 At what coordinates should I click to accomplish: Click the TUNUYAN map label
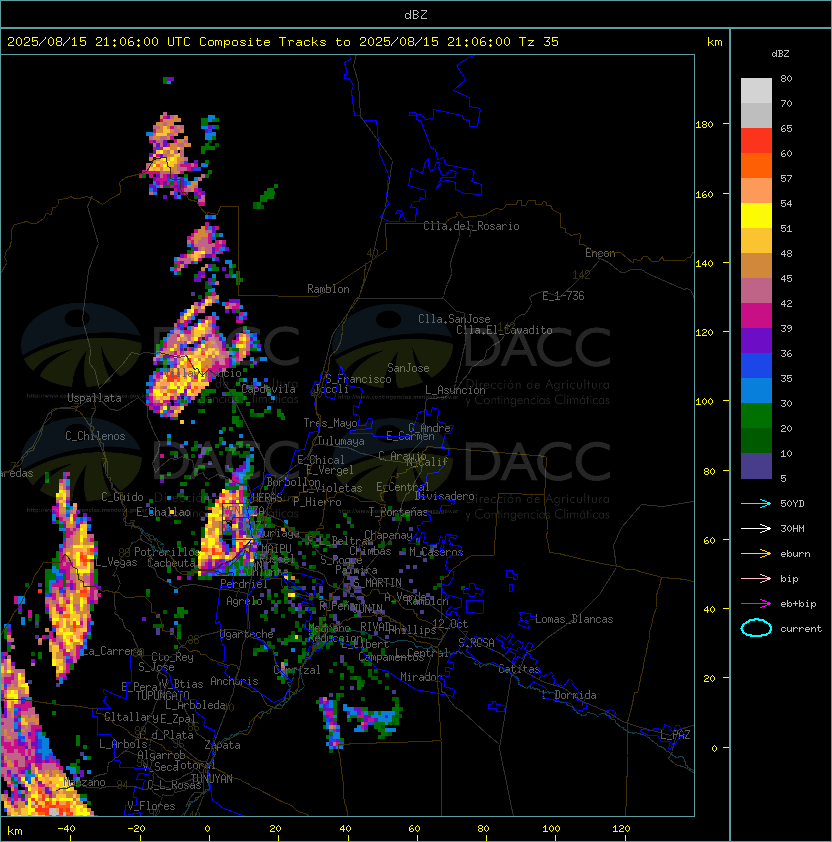[212, 779]
